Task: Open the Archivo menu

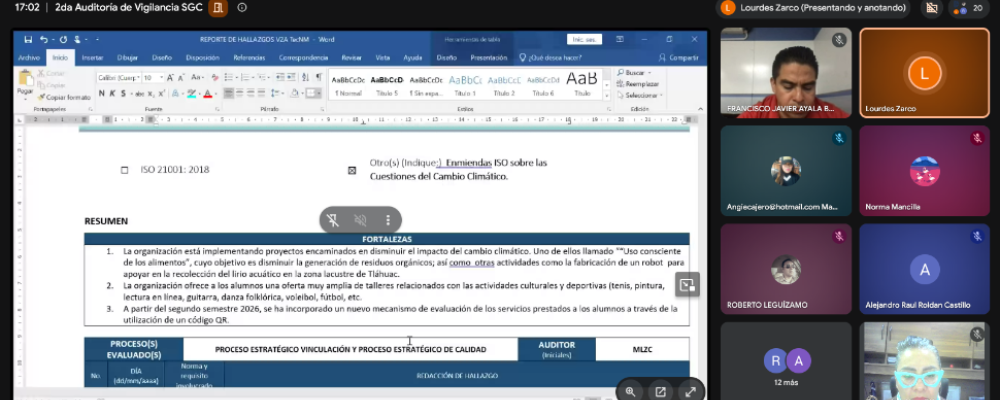Action: (x=29, y=57)
